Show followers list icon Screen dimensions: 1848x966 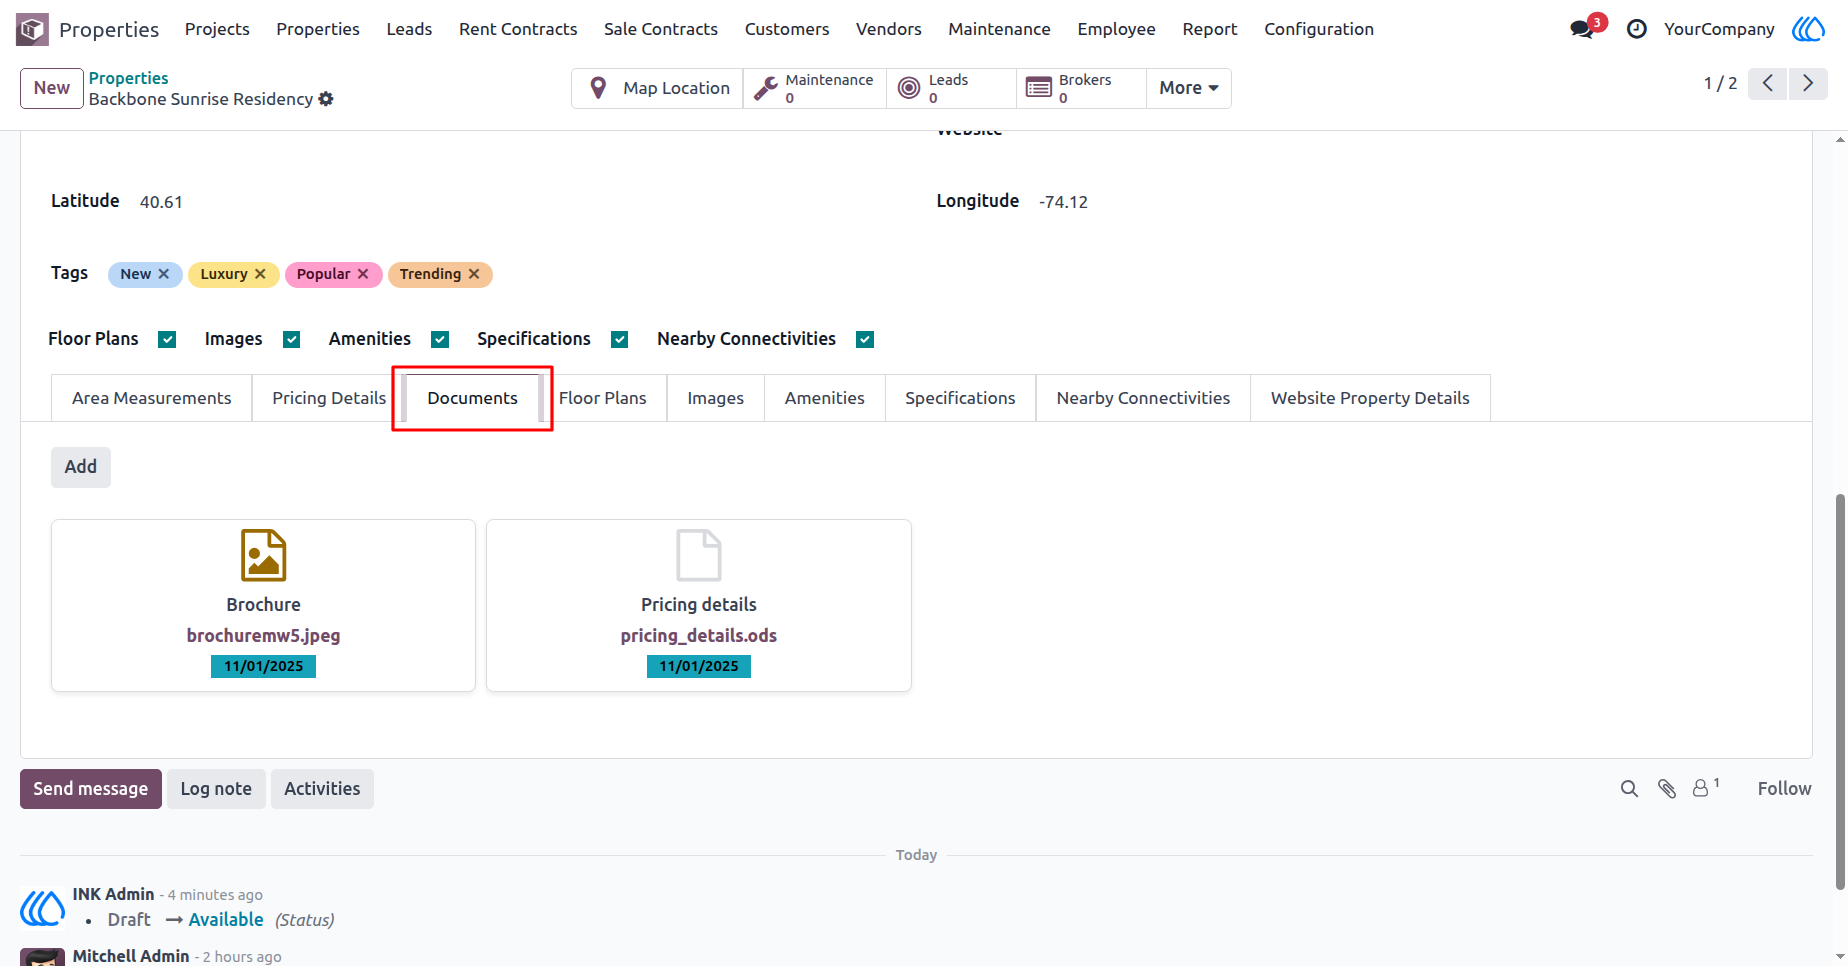click(1704, 788)
